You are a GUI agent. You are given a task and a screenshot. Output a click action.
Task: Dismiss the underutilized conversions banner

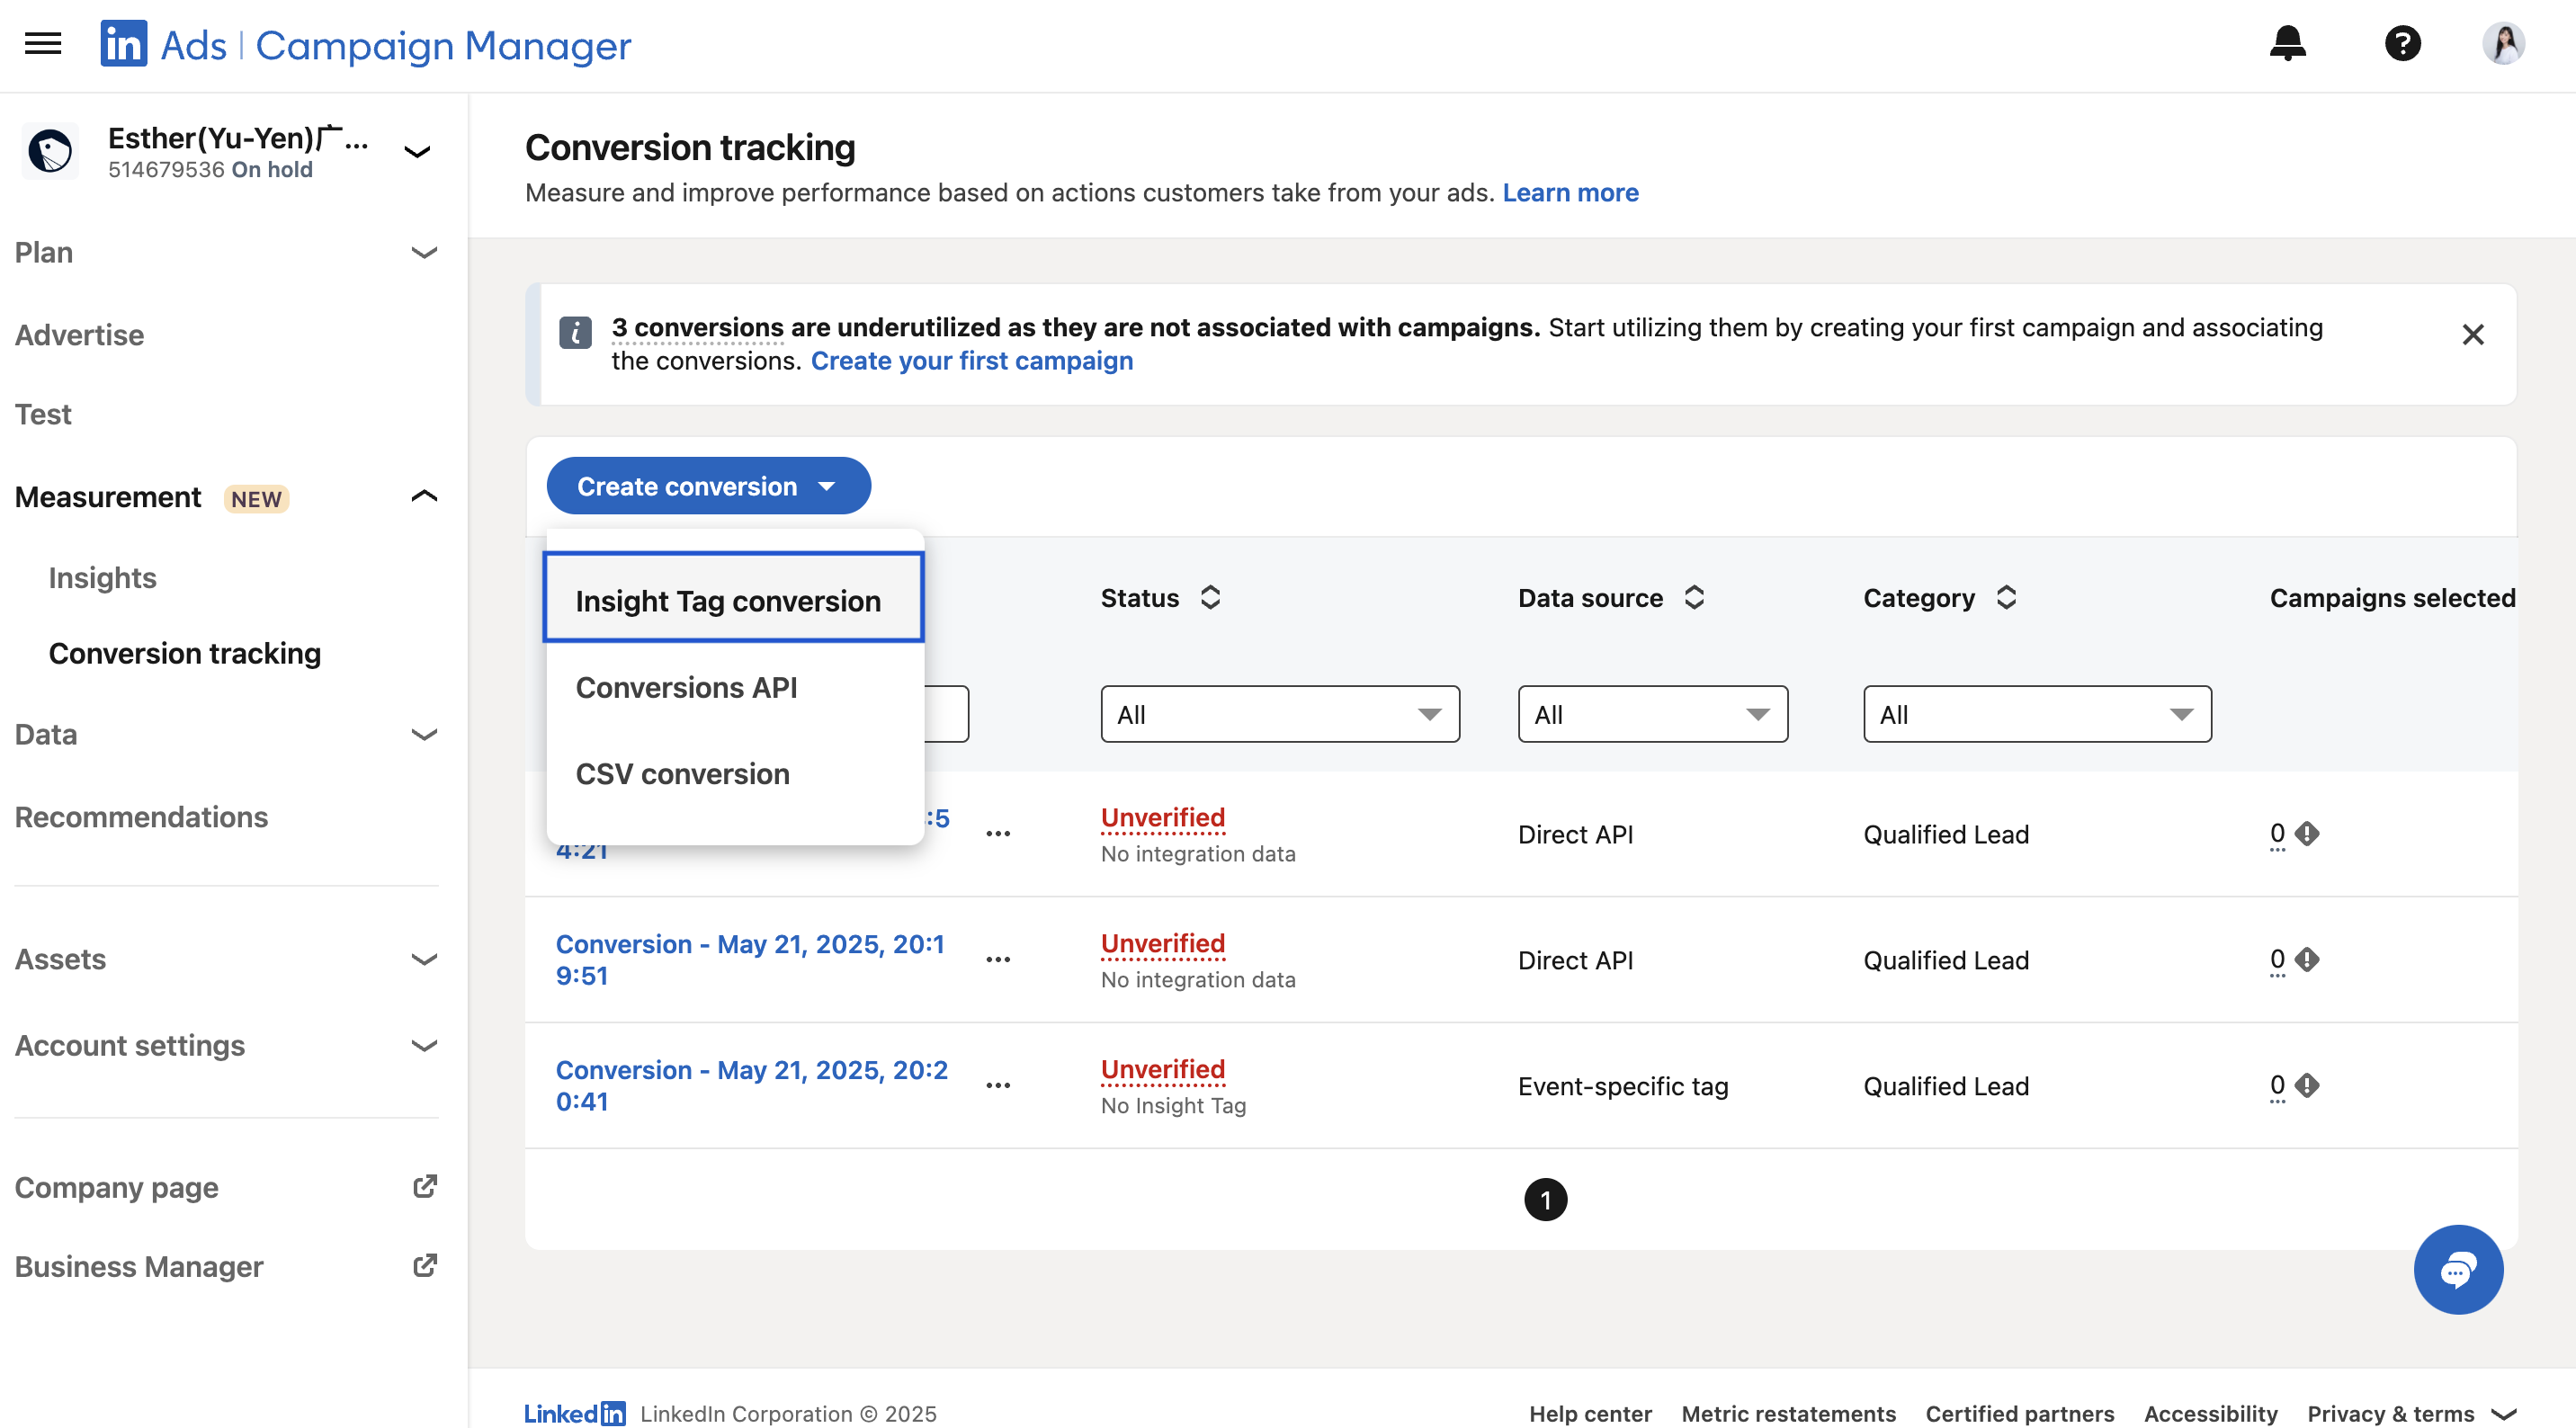point(2472,334)
